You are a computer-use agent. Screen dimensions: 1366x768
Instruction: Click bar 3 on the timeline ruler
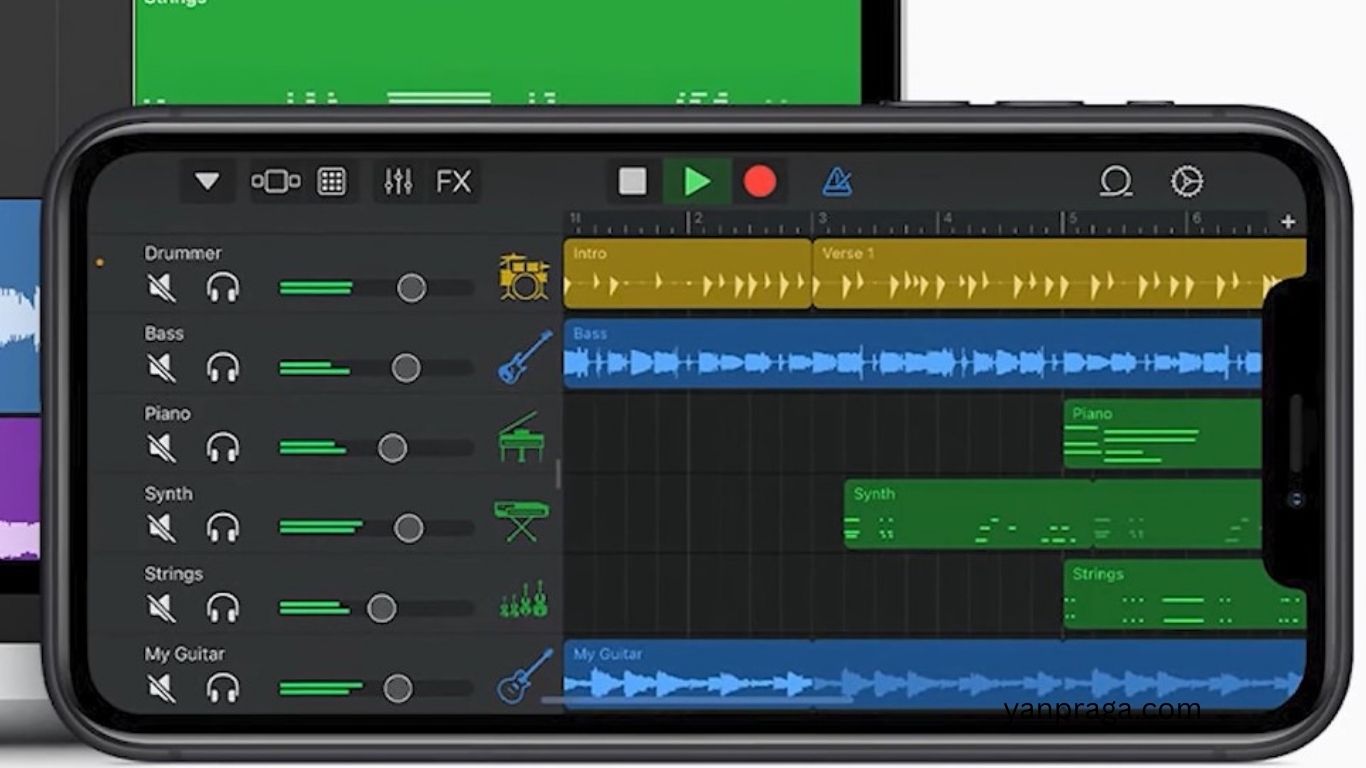(x=823, y=218)
